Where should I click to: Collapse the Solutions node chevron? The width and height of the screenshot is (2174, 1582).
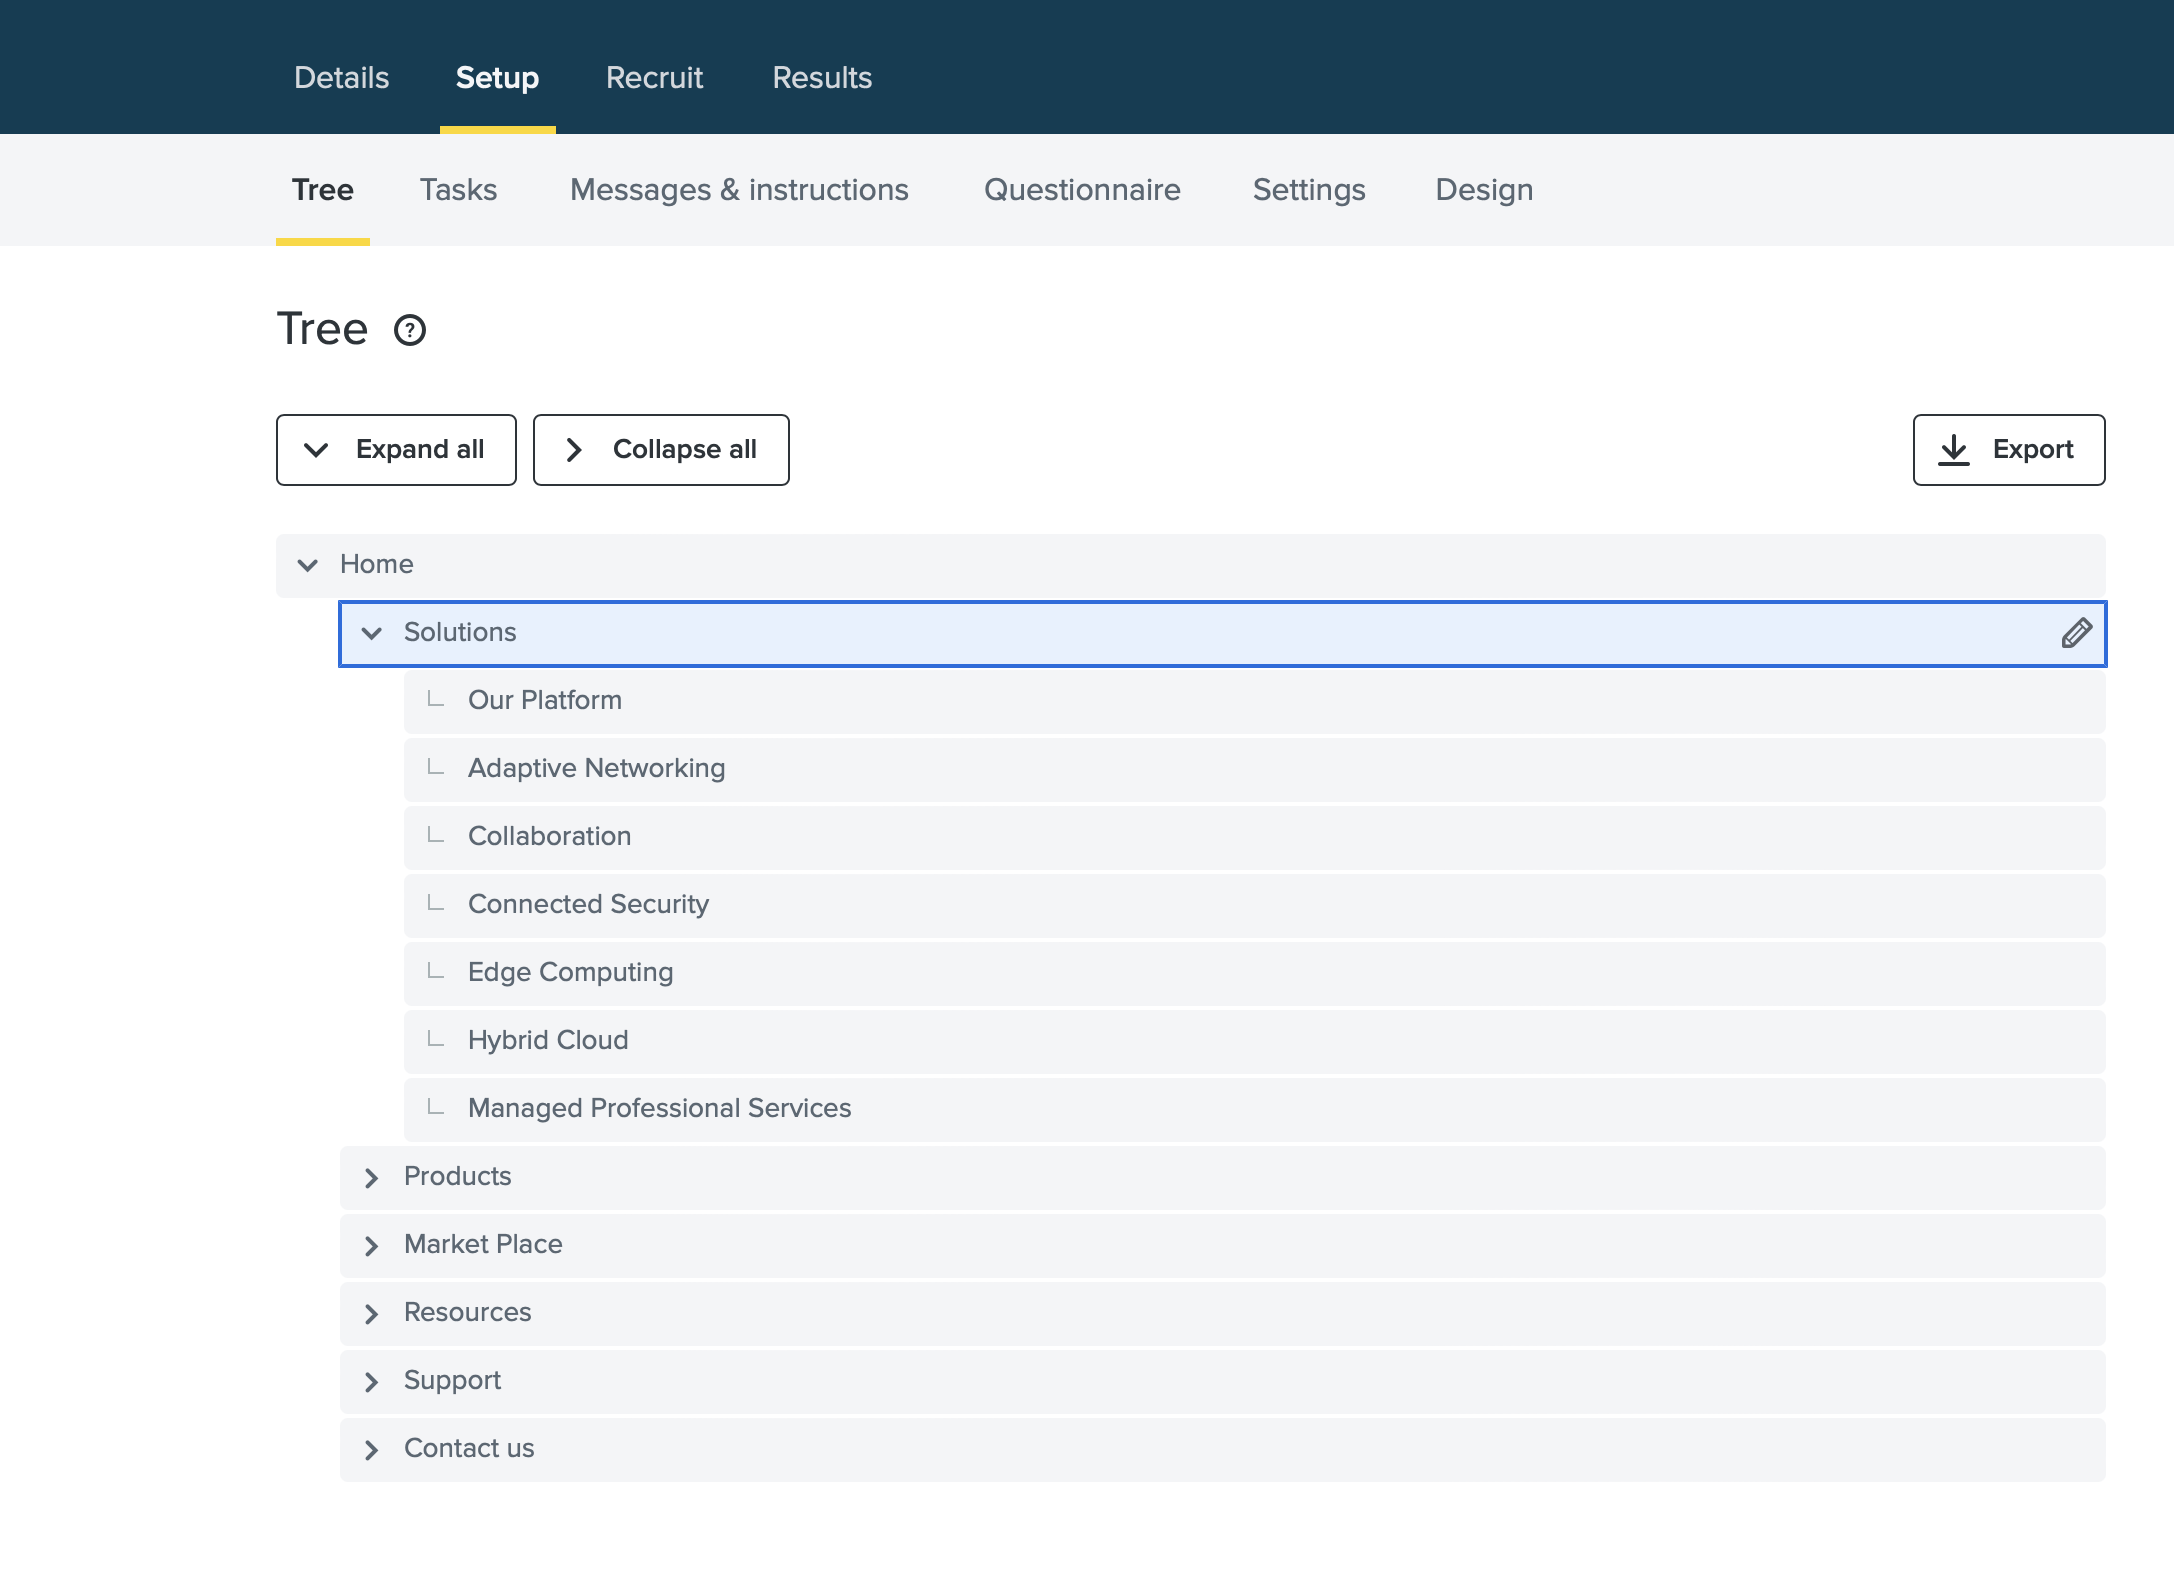372,633
